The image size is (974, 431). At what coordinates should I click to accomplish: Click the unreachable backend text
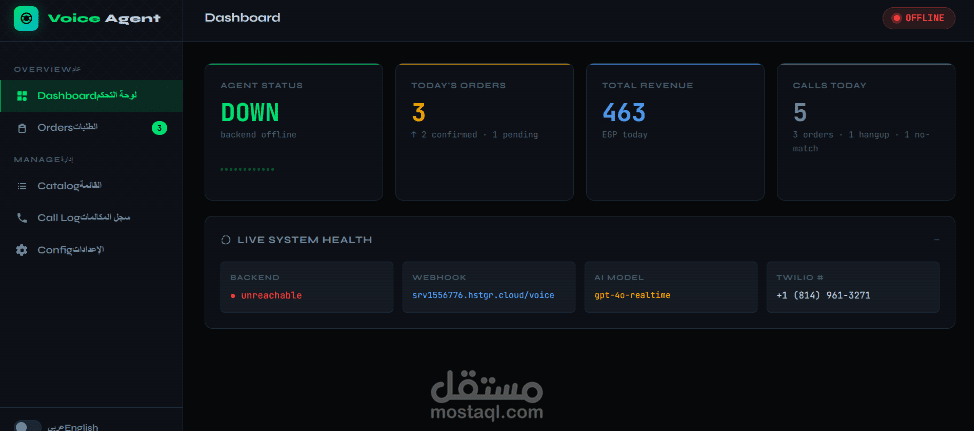pyautogui.click(x=271, y=296)
